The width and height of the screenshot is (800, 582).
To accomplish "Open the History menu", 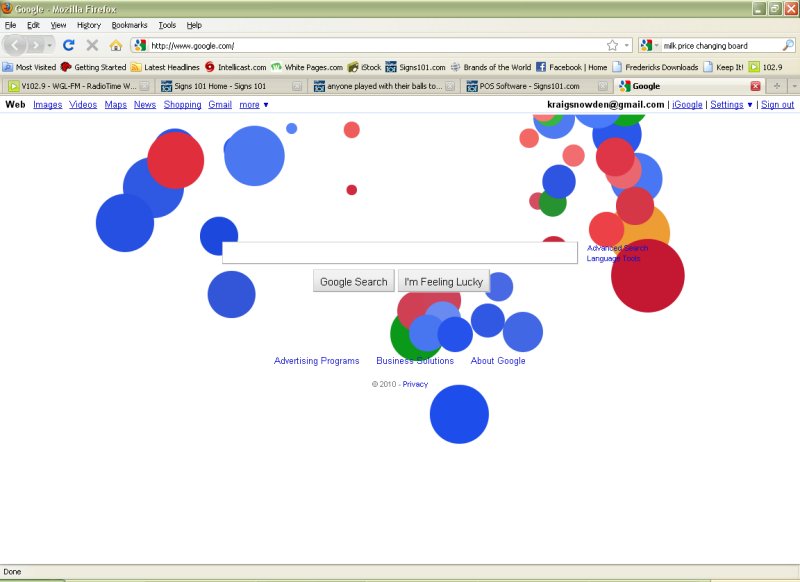I will (x=89, y=25).
